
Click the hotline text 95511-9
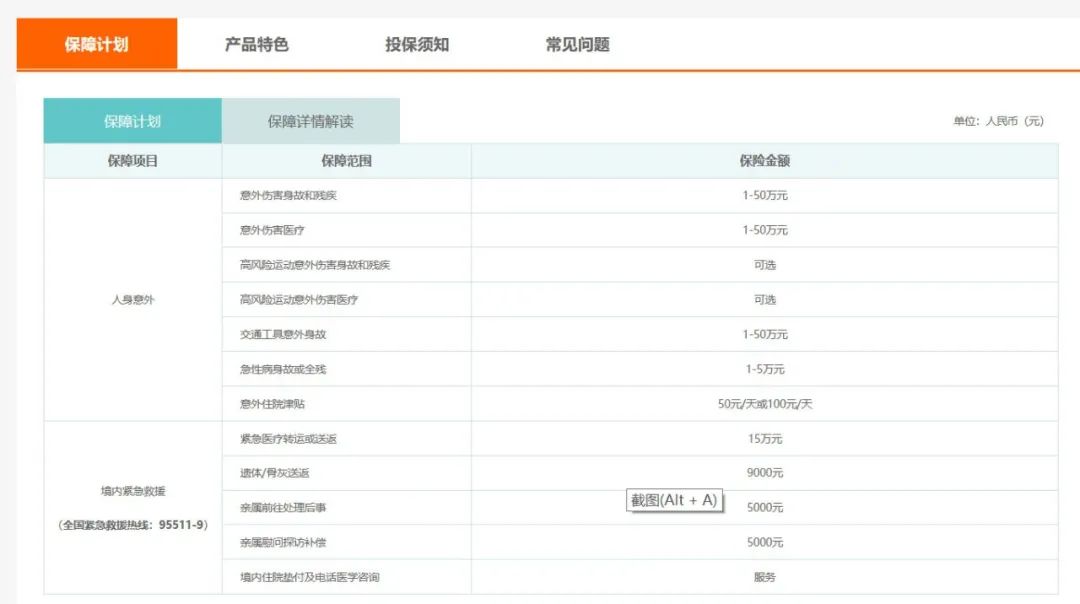pos(182,525)
